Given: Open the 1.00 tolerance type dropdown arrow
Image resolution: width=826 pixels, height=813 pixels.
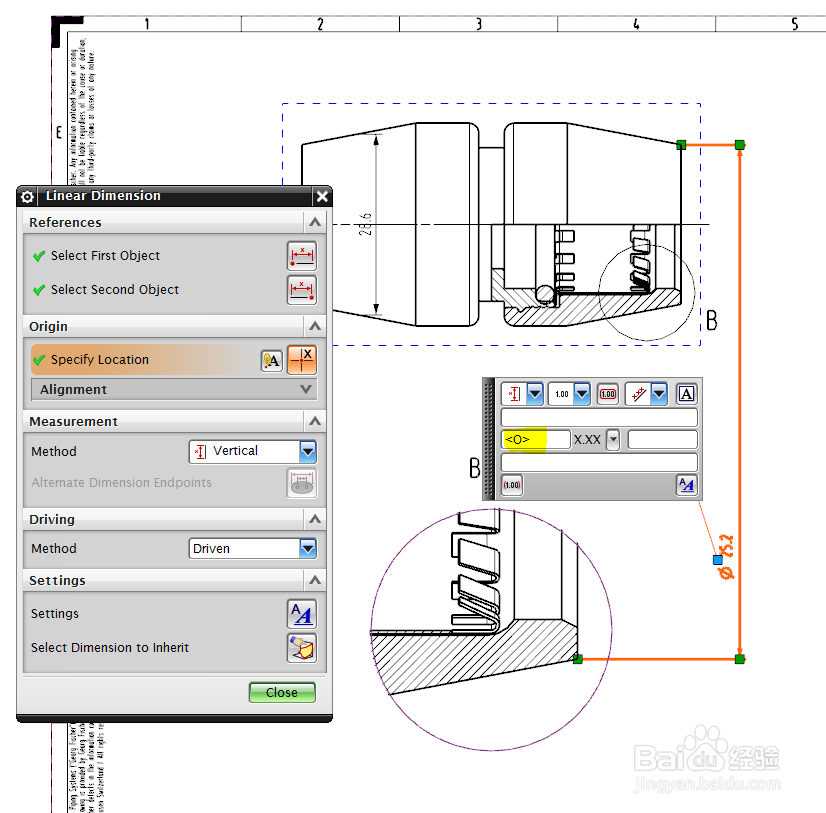Looking at the screenshot, I should [x=582, y=394].
